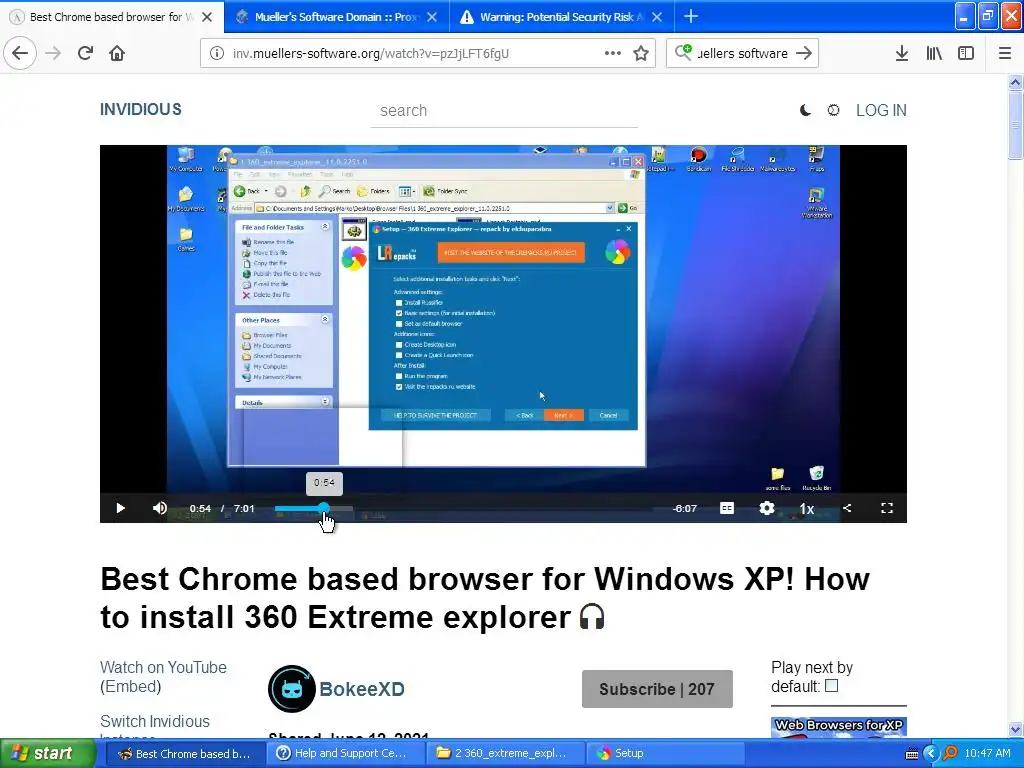
Task: Open BokeeXD channel avatar
Action: (x=291, y=689)
